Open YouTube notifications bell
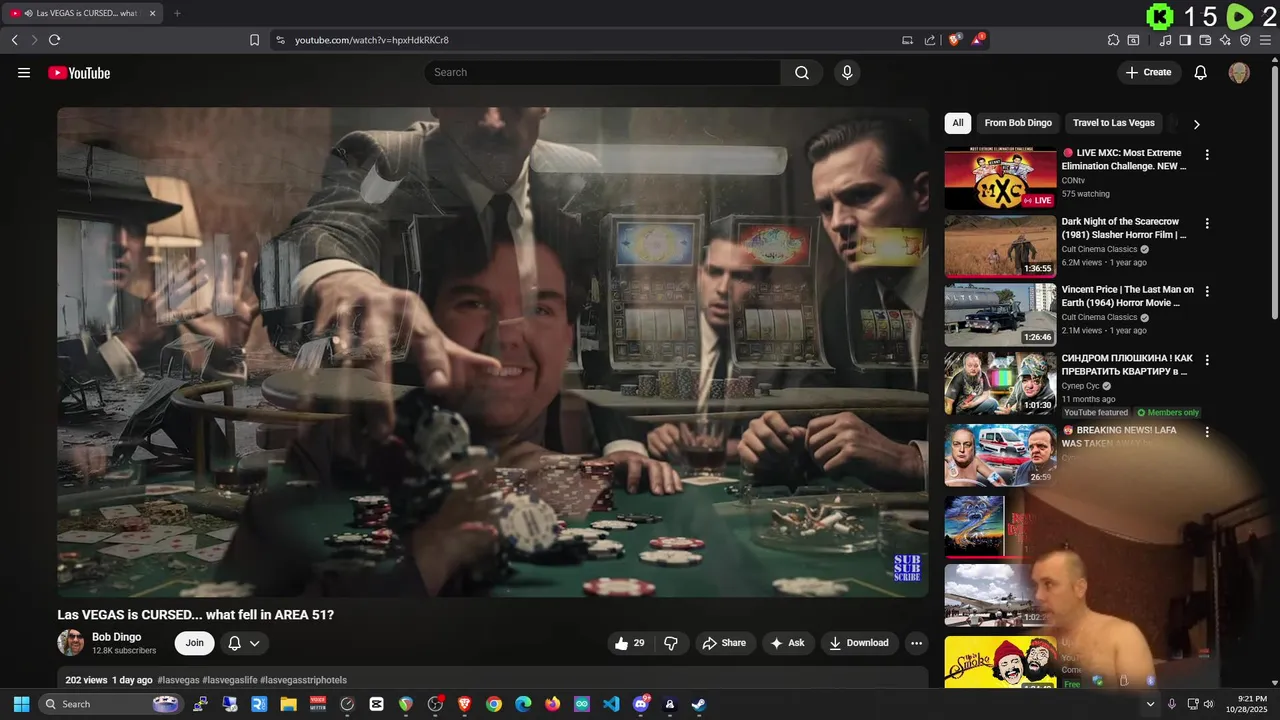1280x720 pixels. pyautogui.click(x=1201, y=72)
